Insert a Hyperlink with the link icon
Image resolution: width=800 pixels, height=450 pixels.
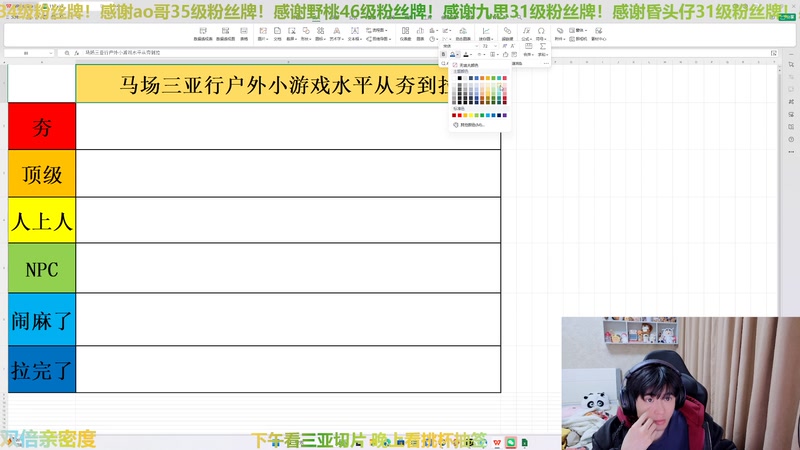coord(507,34)
